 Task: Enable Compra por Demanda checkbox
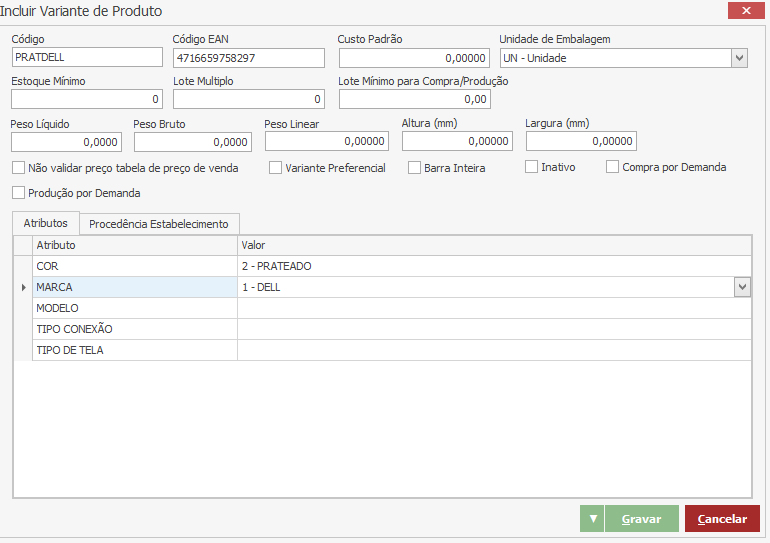pos(613,167)
